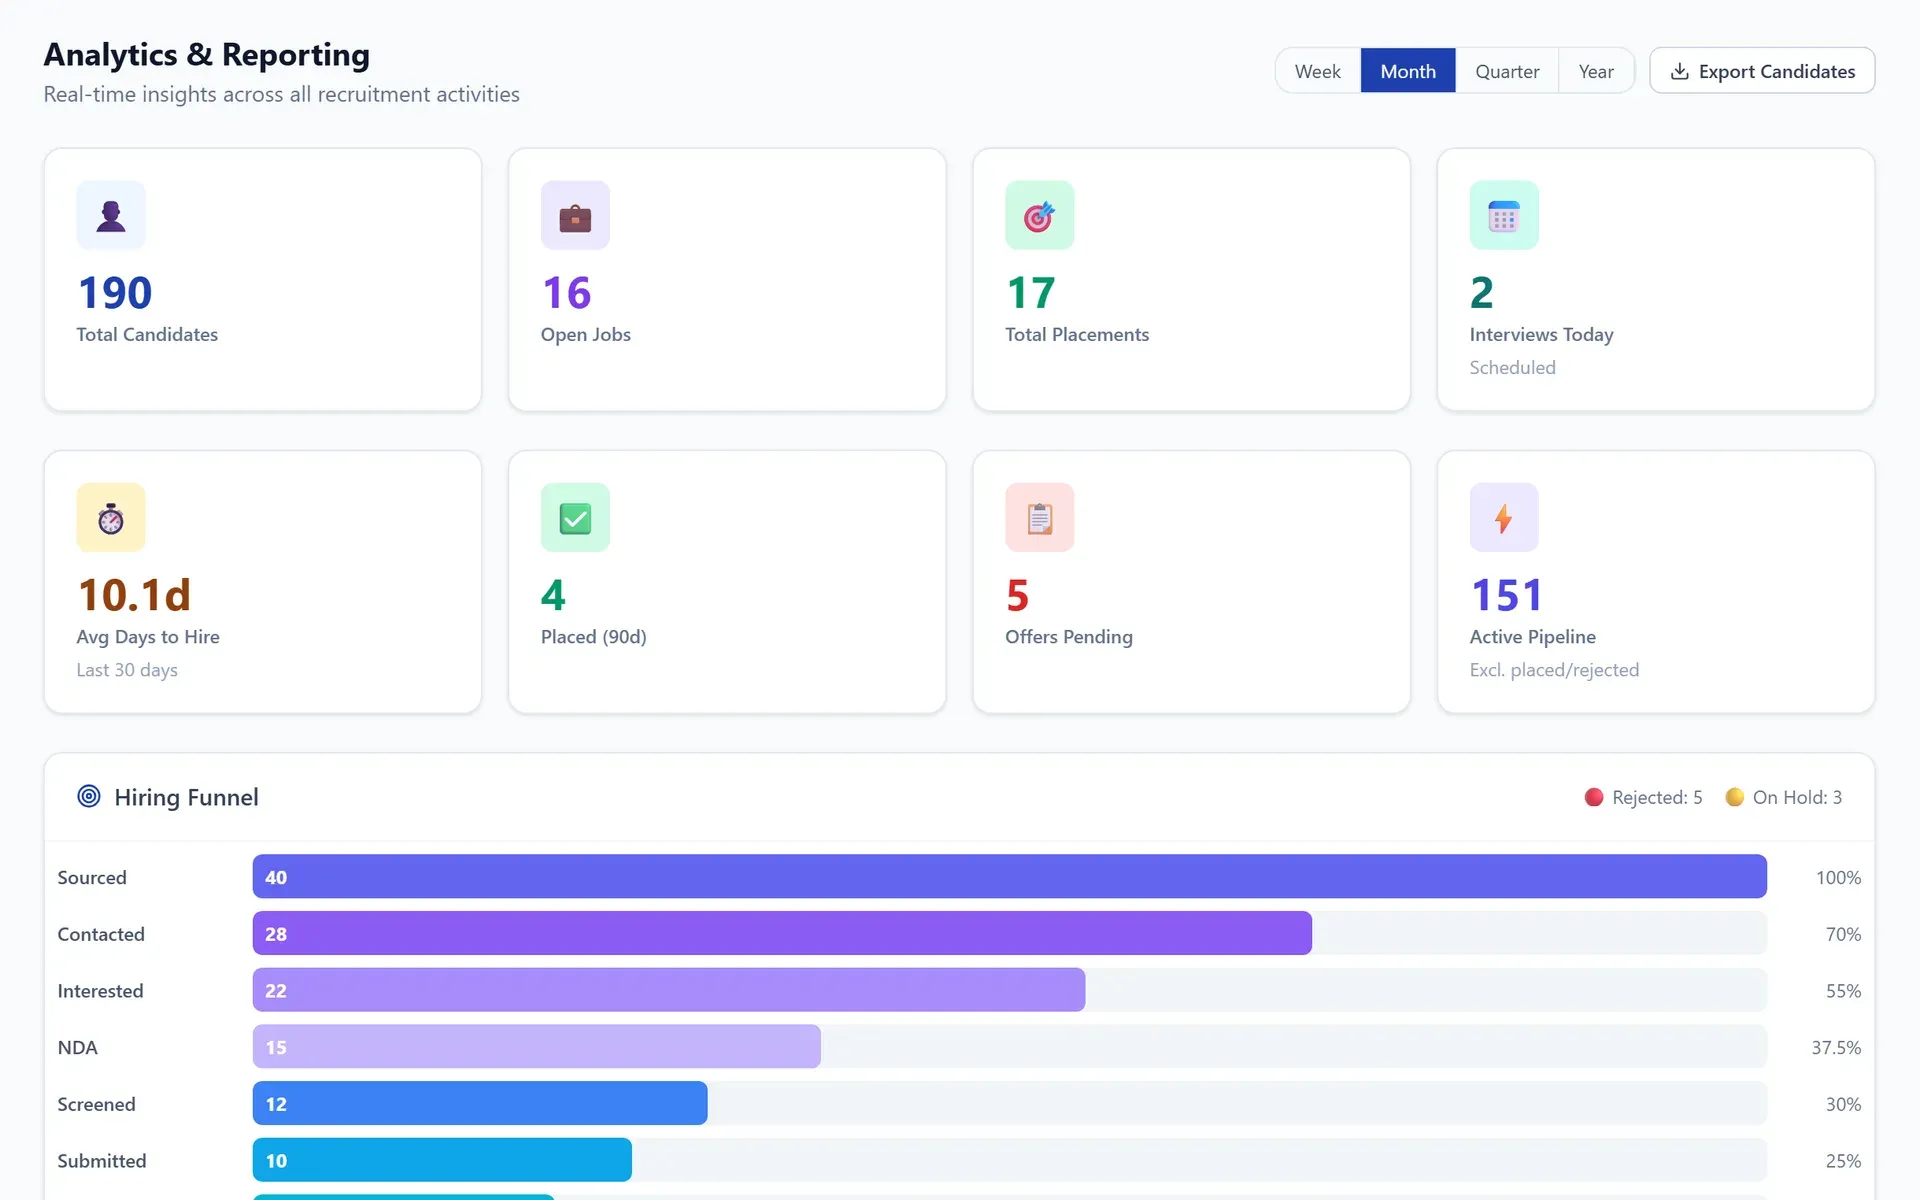The image size is (1920, 1200).
Task: Select the Month time range
Action: (x=1407, y=71)
